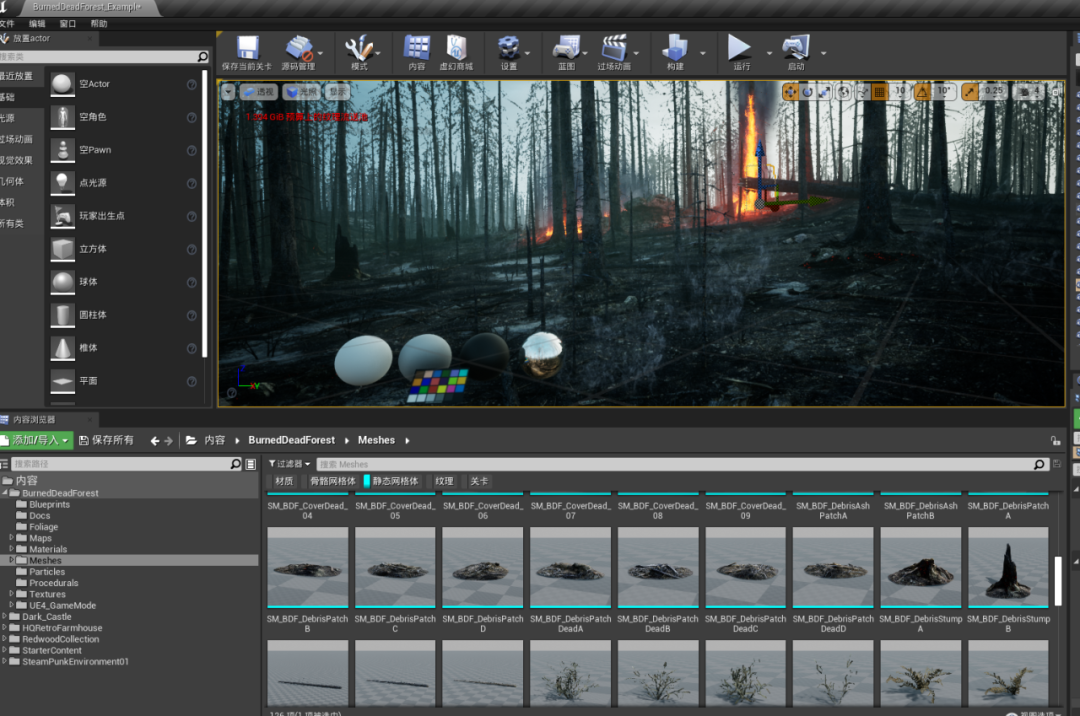
Task: Click the 光照 lit mode button
Action: coord(302,92)
